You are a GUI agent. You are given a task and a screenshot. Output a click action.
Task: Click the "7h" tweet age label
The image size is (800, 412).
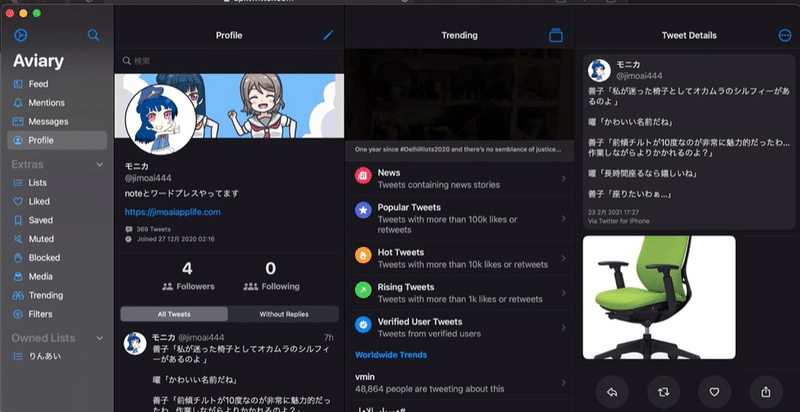coord(329,338)
